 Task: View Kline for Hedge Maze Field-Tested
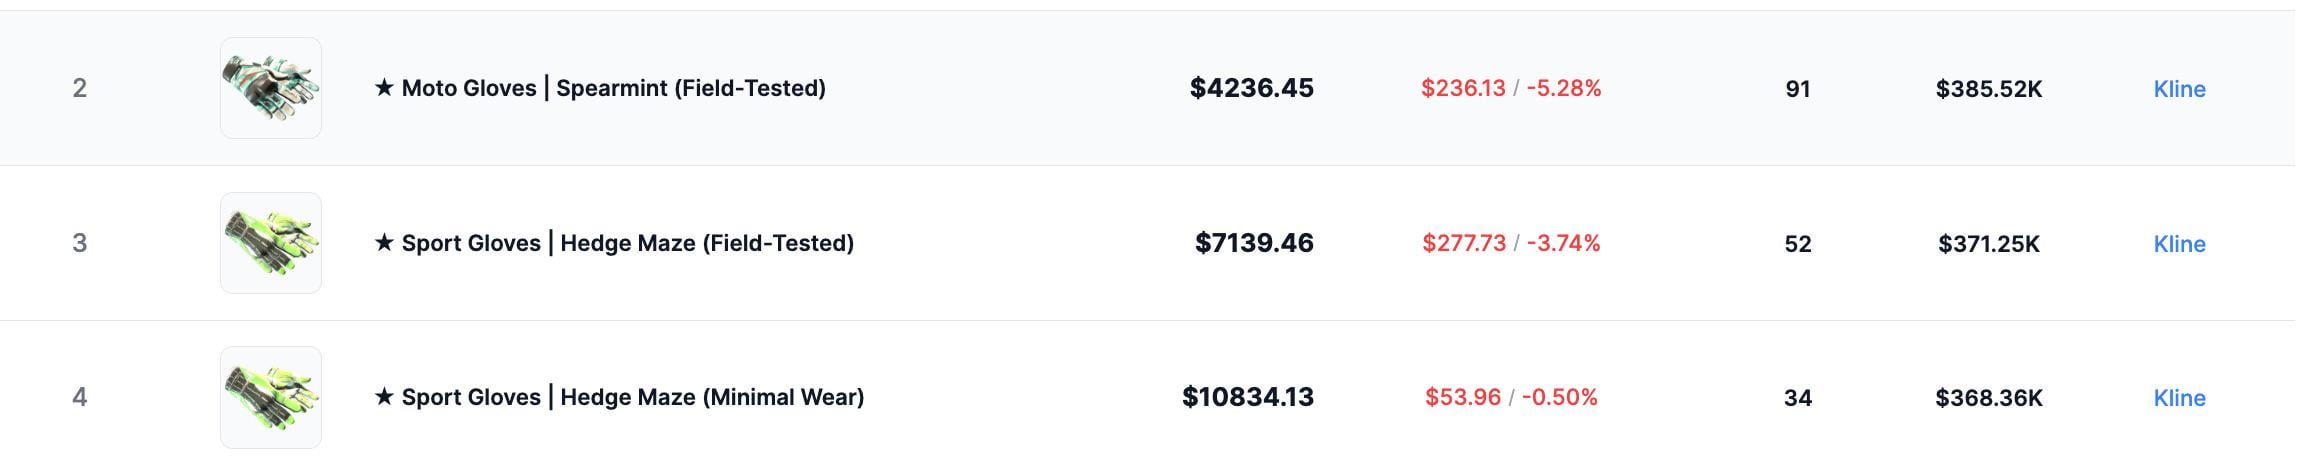point(2179,244)
